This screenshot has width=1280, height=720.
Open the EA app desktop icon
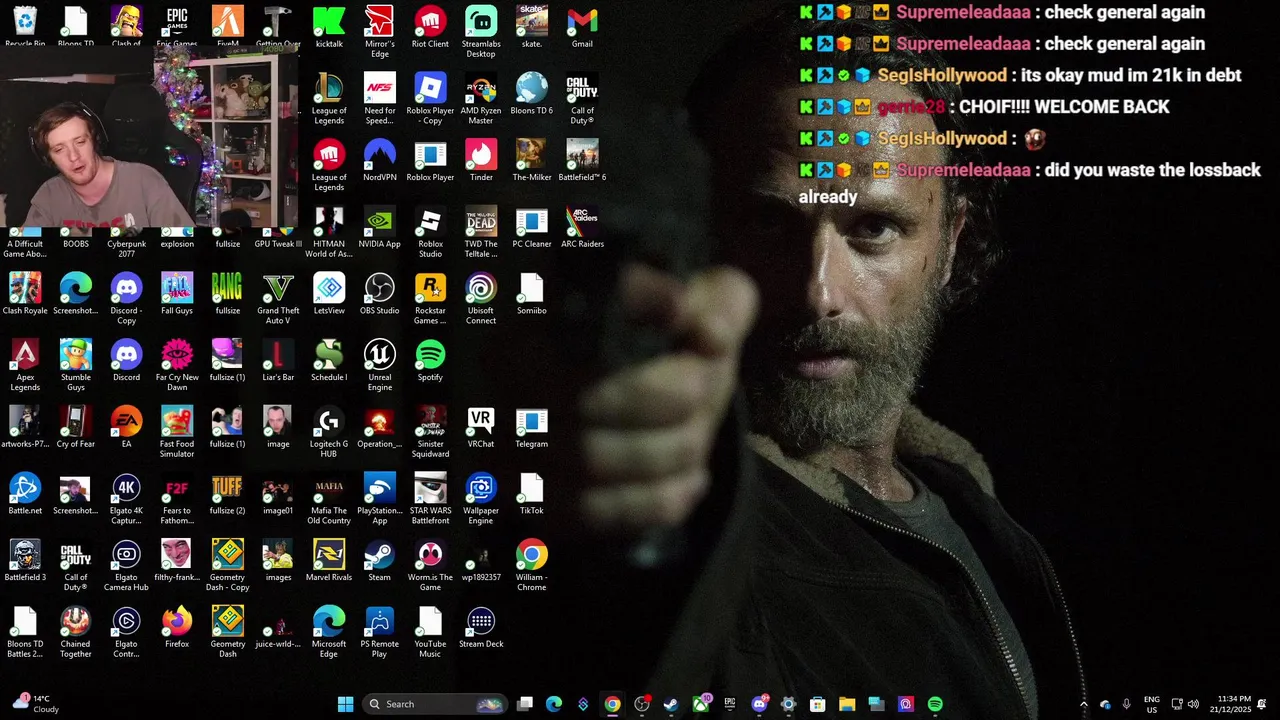(x=126, y=427)
